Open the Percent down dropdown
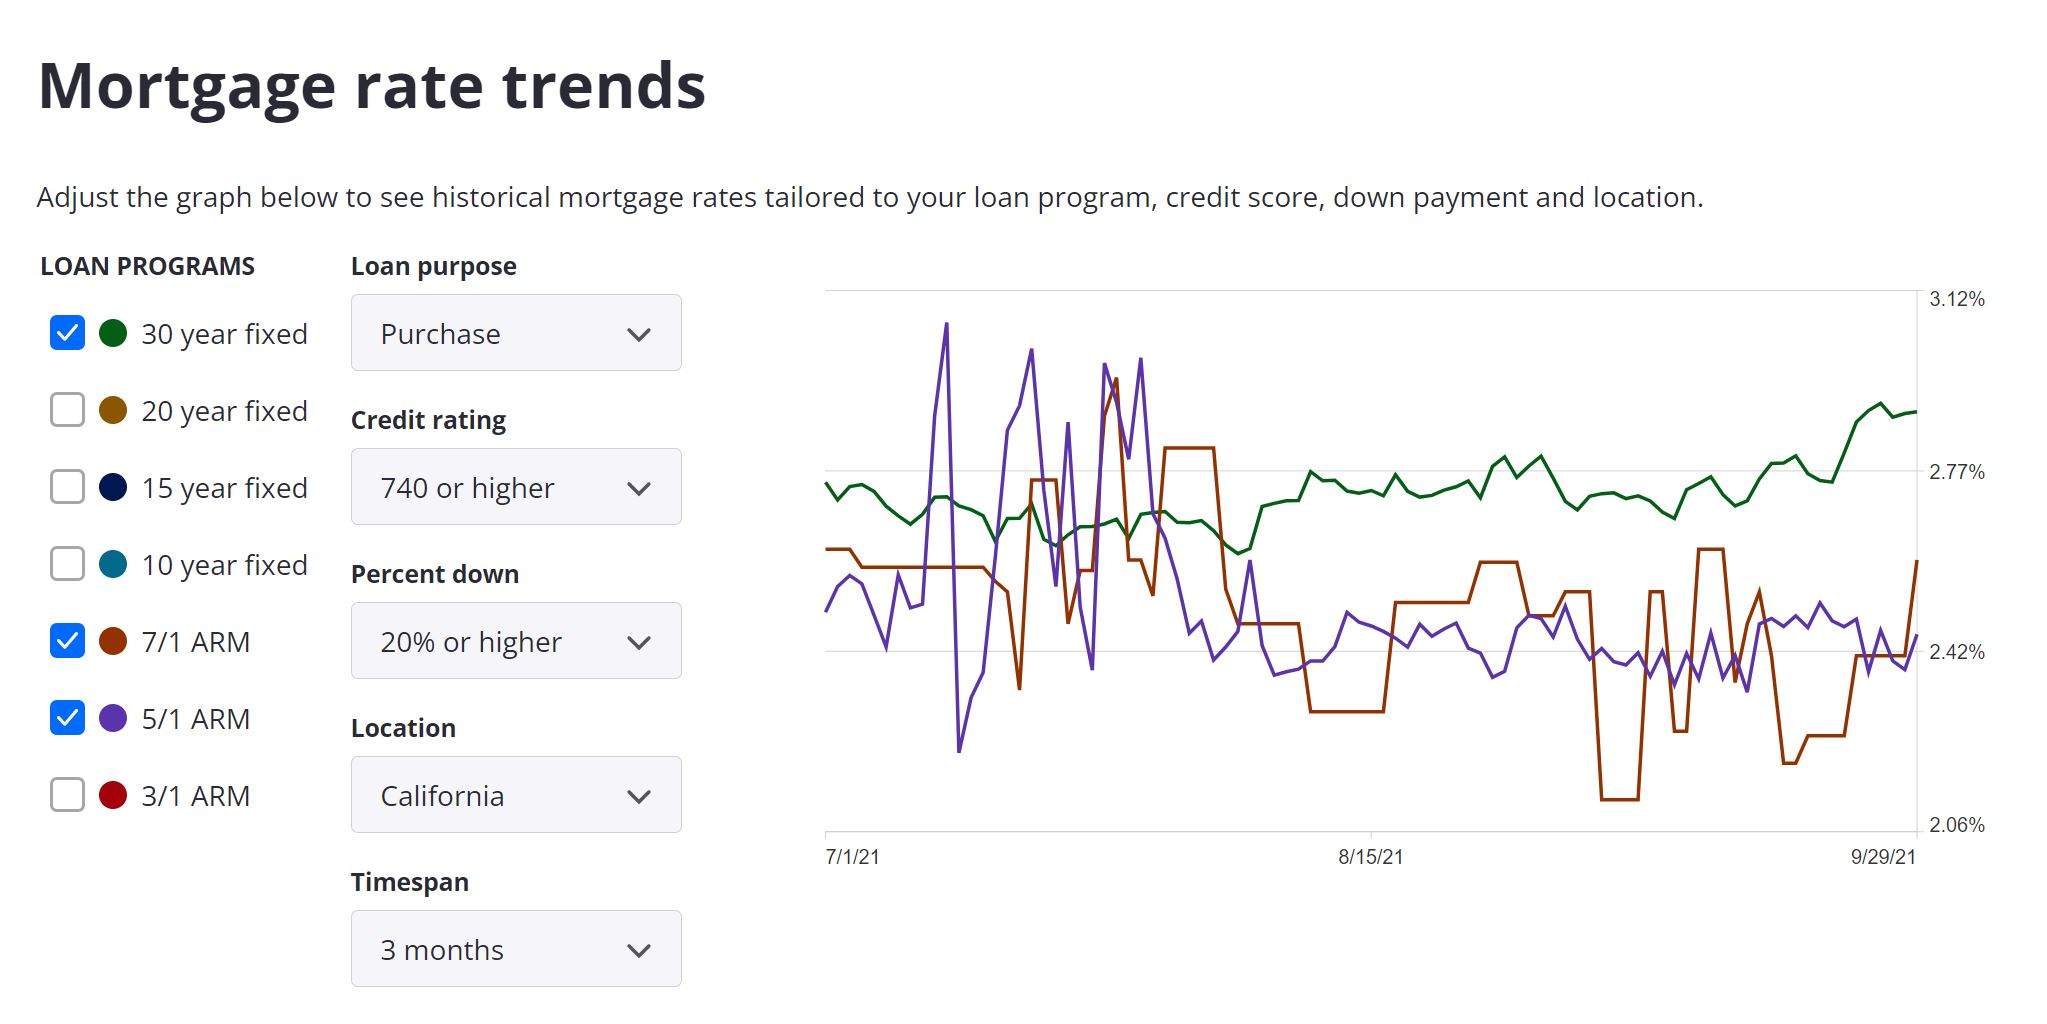Screen dimensions: 2047x1024 (515, 641)
